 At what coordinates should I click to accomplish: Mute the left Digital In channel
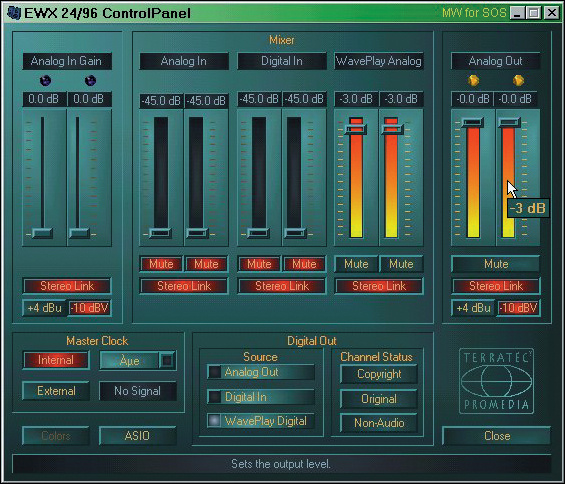[x=259, y=264]
